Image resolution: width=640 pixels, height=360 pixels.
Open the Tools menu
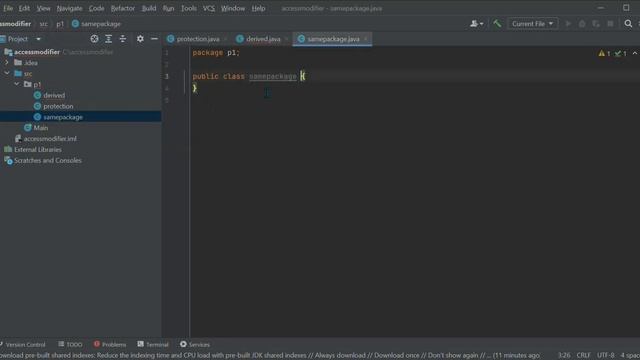point(189,8)
